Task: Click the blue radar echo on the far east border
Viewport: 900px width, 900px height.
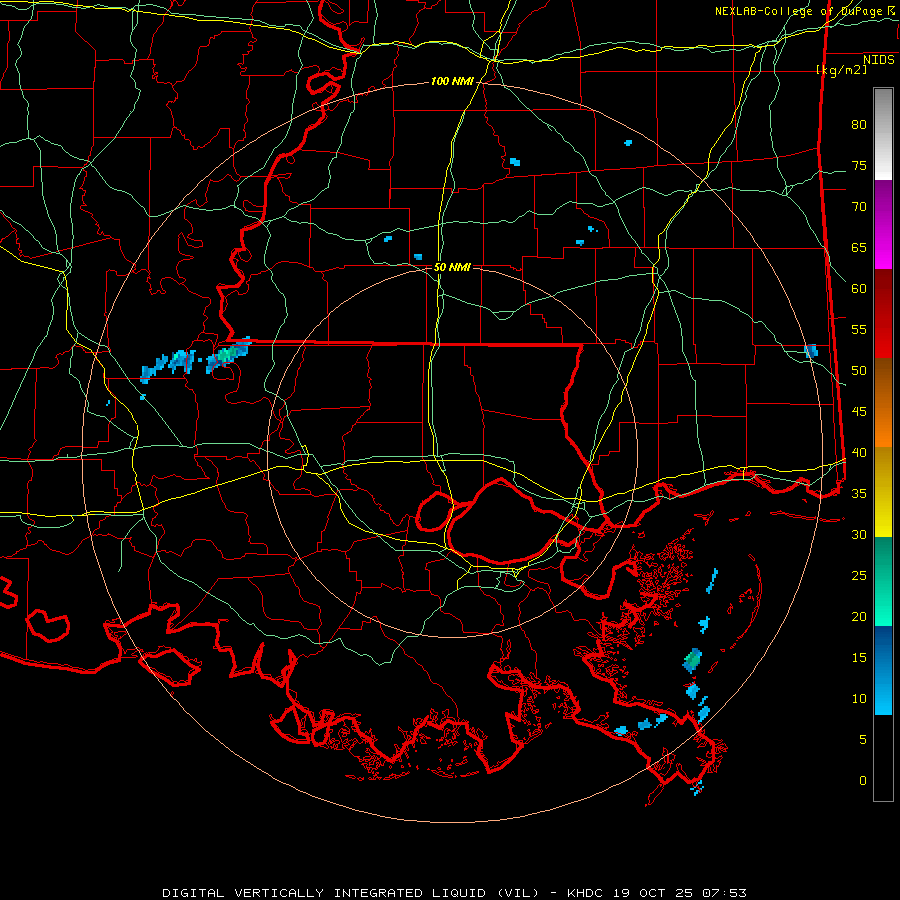Action: 811,351
